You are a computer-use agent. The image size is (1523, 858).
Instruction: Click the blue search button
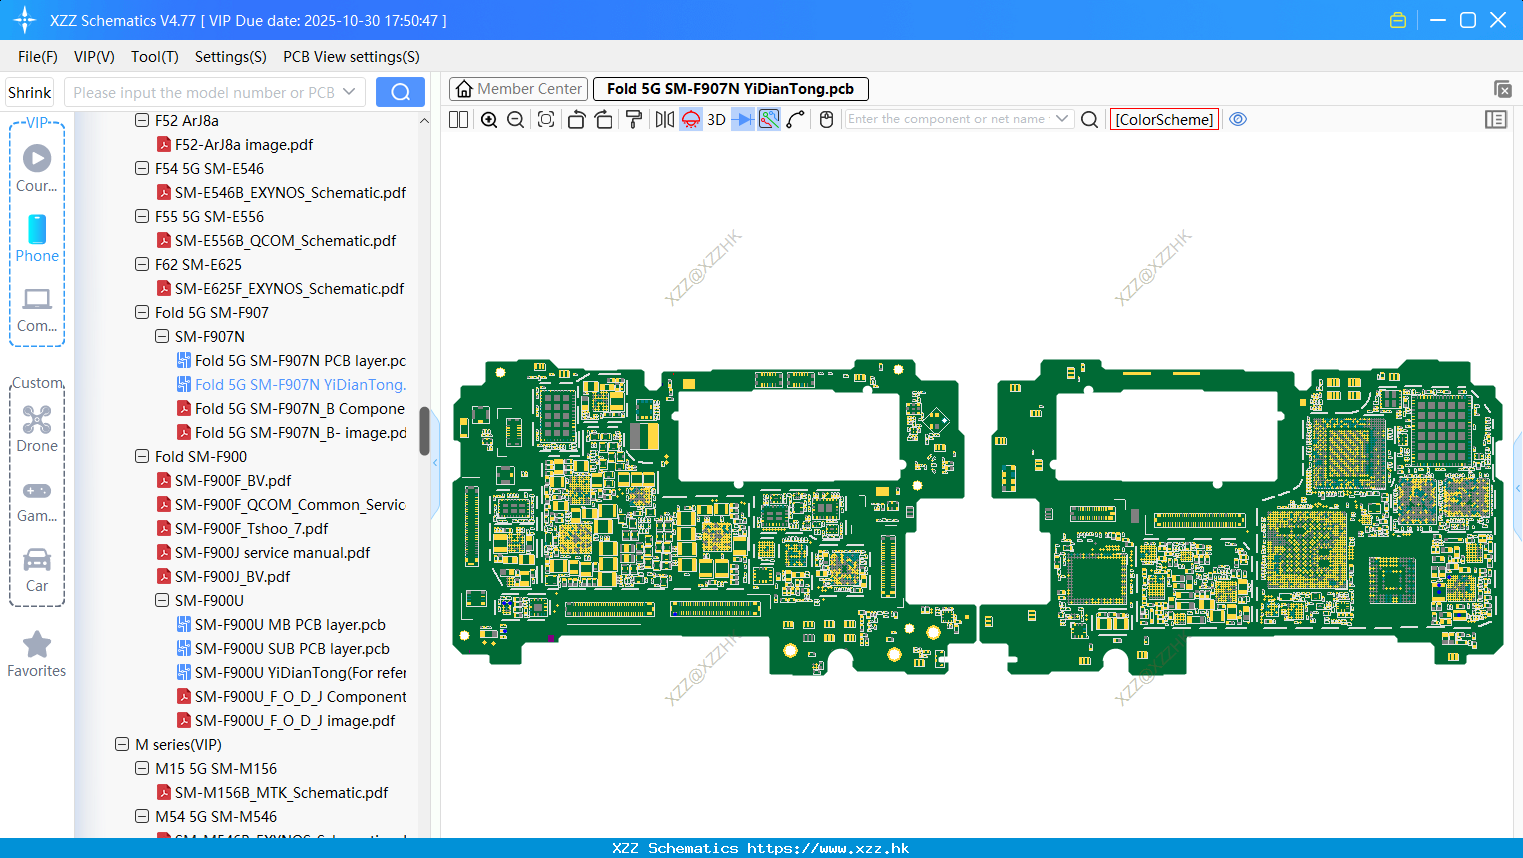pyautogui.click(x=400, y=92)
